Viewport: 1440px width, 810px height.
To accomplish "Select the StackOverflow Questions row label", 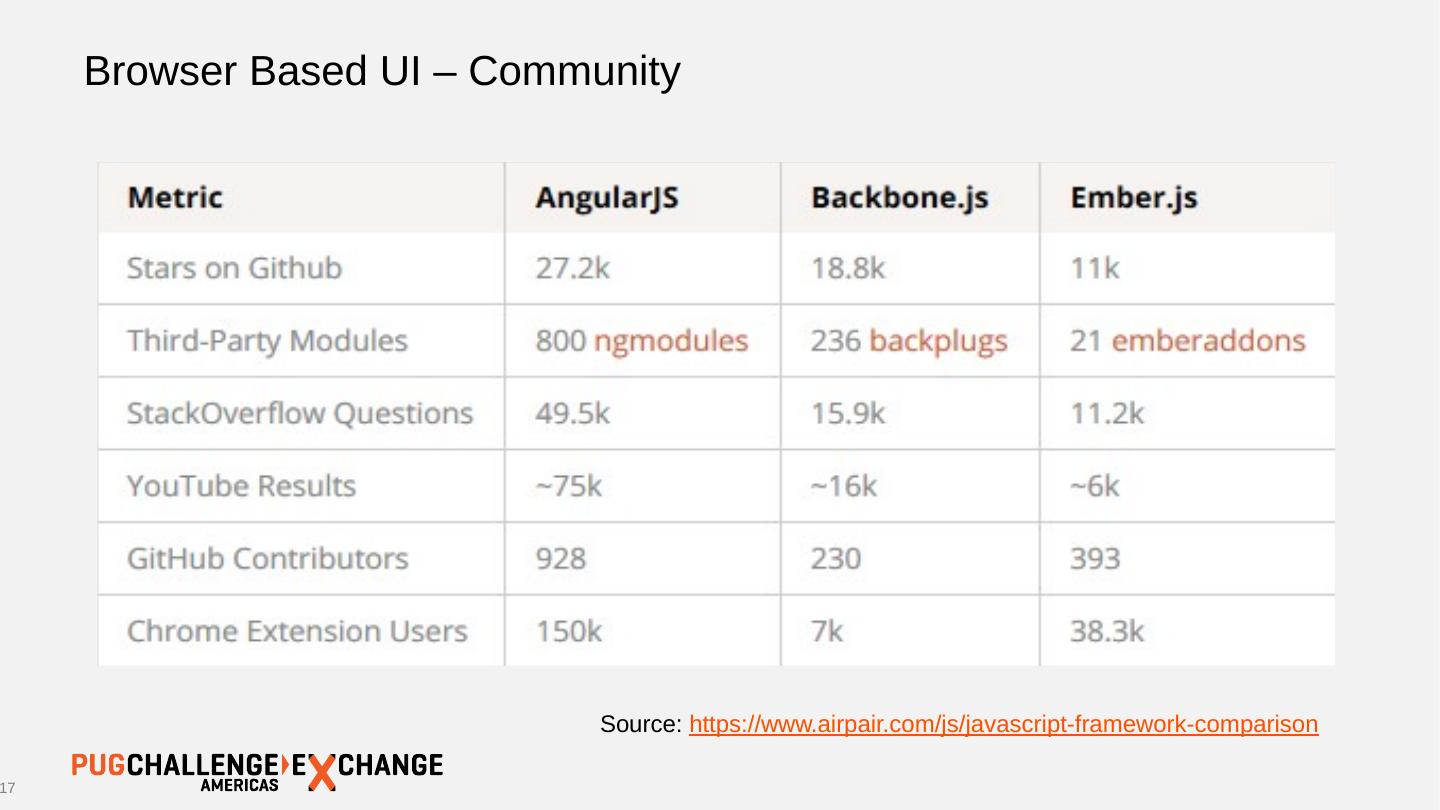I will pyautogui.click(x=299, y=413).
